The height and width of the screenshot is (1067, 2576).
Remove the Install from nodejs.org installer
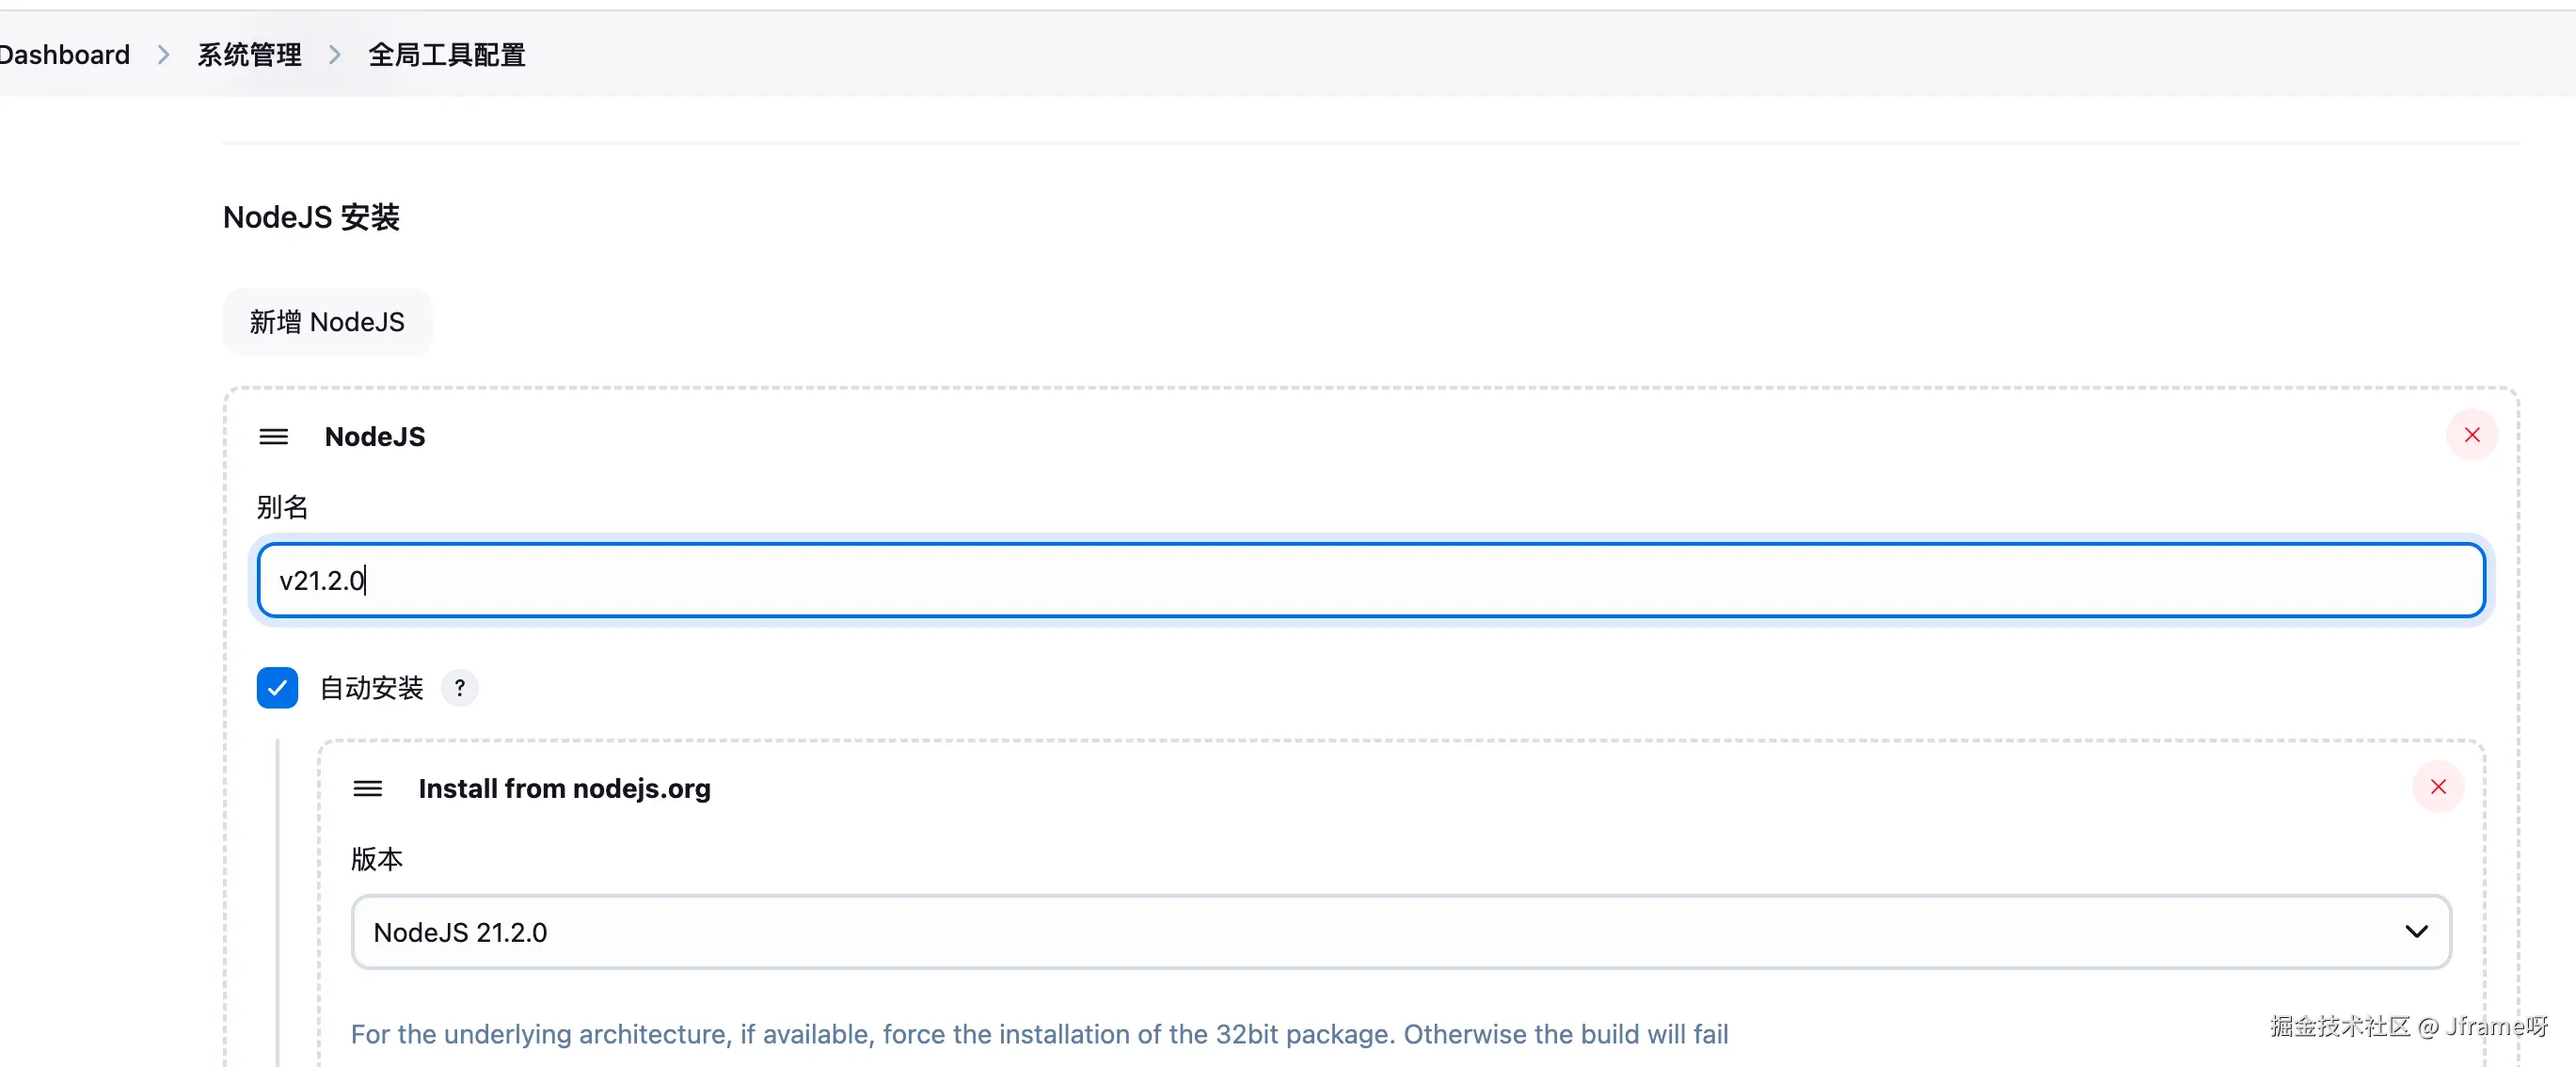pyautogui.click(x=2438, y=787)
